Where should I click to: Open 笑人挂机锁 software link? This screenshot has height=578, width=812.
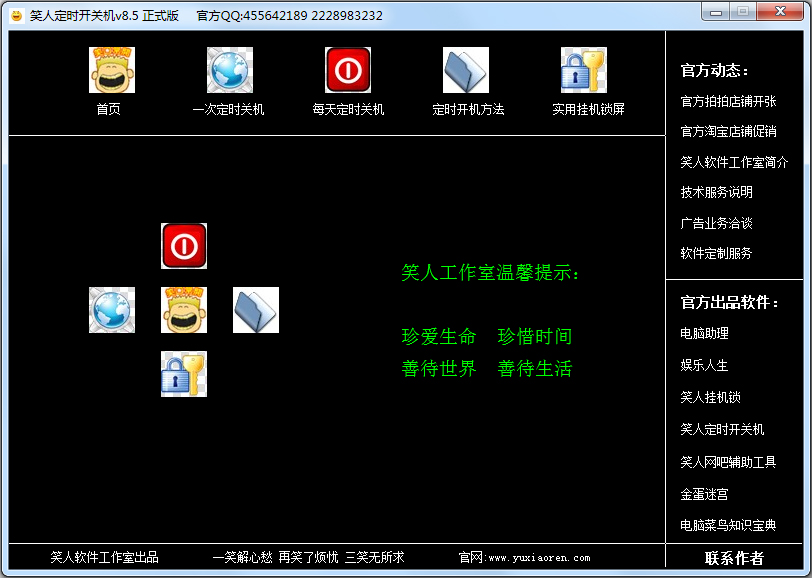coord(710,397)
